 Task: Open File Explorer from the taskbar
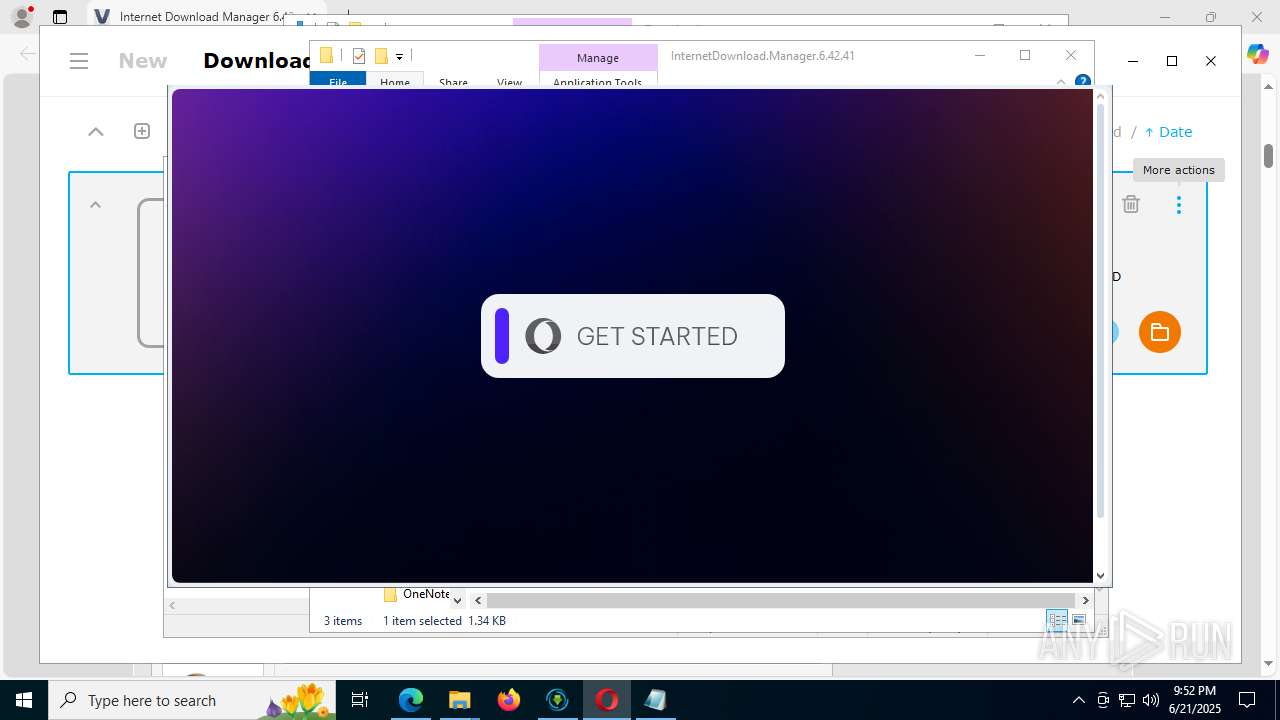tap(460, 700)
